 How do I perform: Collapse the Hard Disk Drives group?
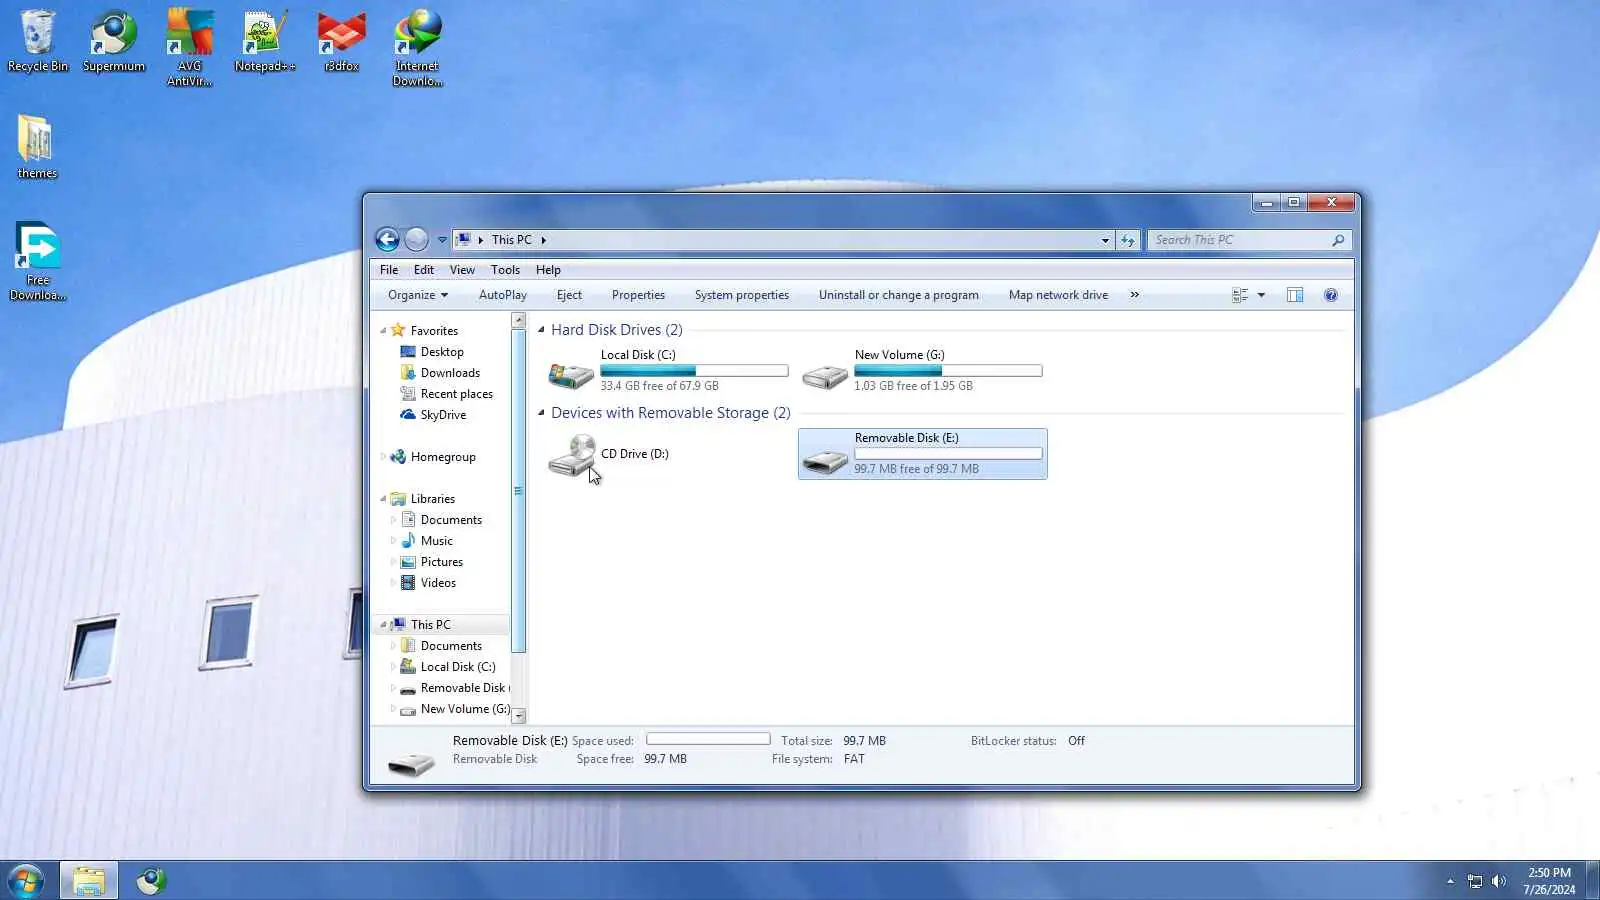click(541, 330)
